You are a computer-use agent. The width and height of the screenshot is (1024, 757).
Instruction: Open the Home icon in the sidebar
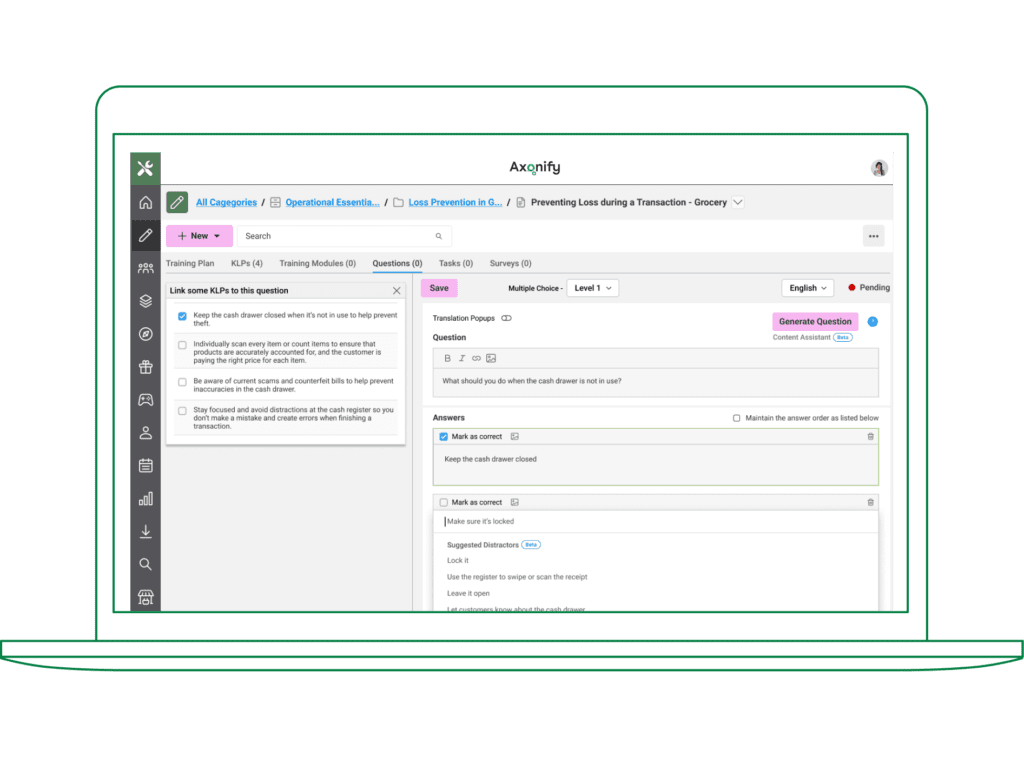pyautogui.click(x=145, y=201)
